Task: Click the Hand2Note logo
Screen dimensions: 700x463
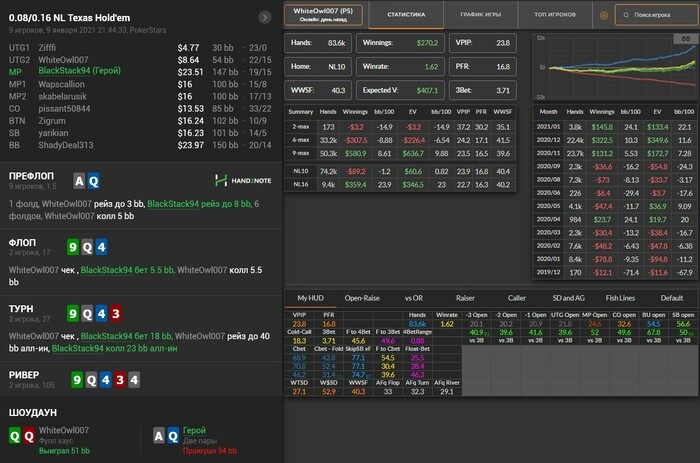Action: coord(243,180)
